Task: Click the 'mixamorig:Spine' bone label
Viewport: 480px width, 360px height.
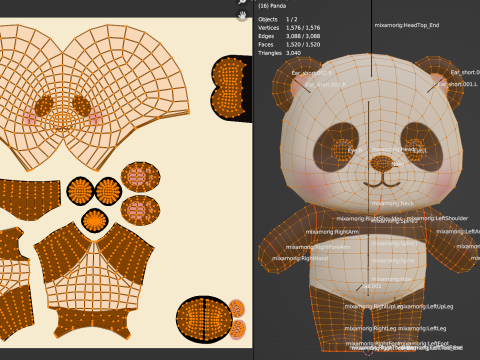Action: tap(393, 261)
